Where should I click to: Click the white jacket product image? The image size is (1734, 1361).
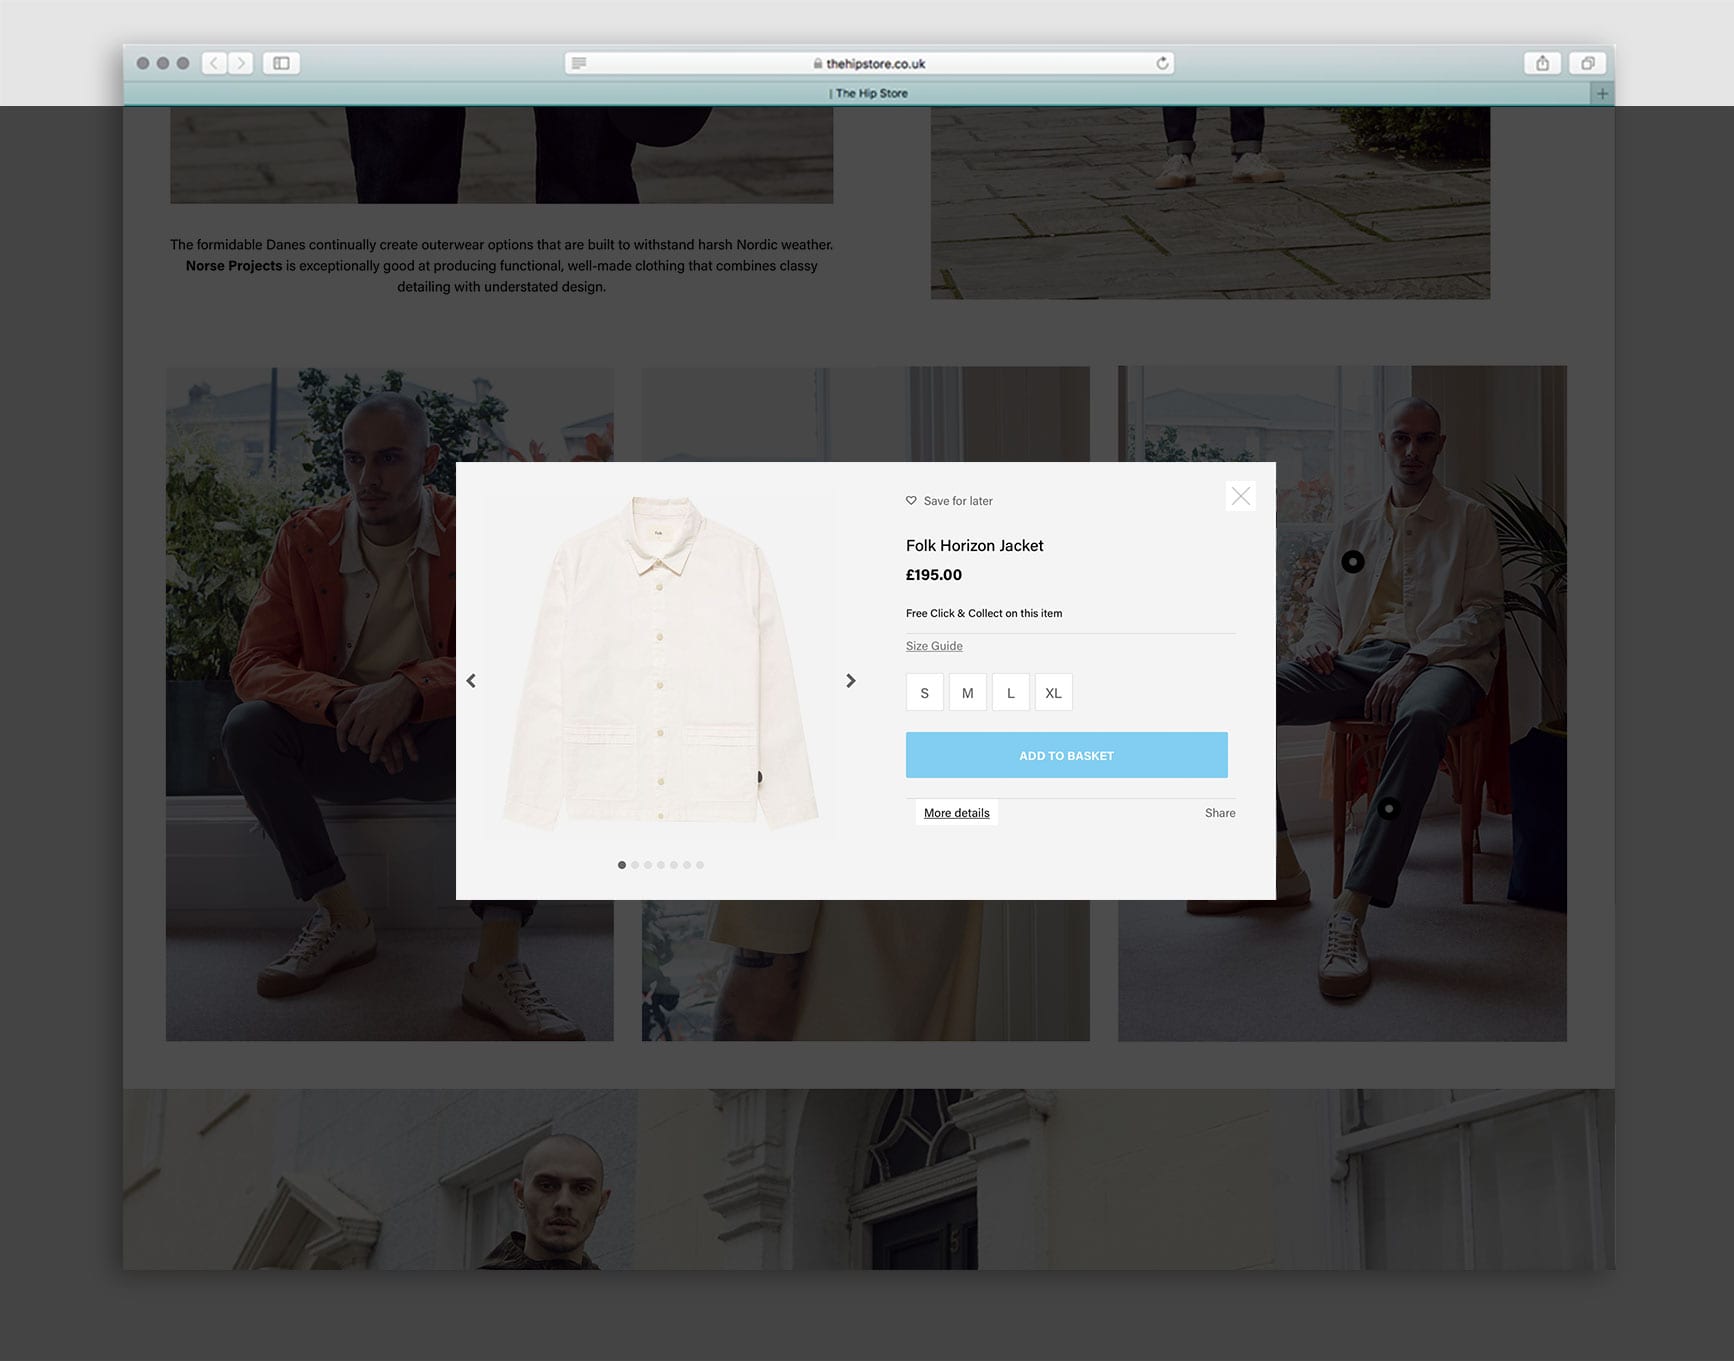coord(661,662)
